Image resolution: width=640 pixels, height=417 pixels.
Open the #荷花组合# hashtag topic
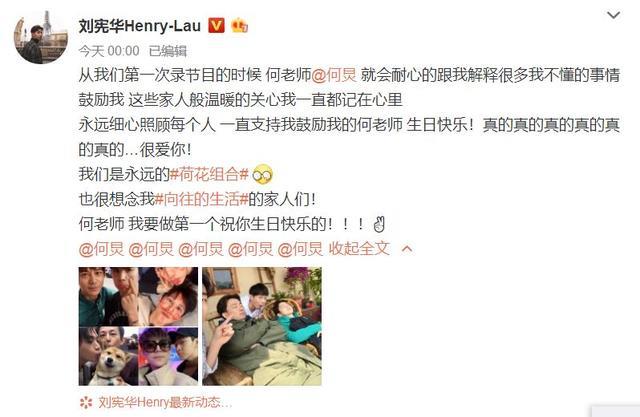pyautogui.click(x=209, y=175)
